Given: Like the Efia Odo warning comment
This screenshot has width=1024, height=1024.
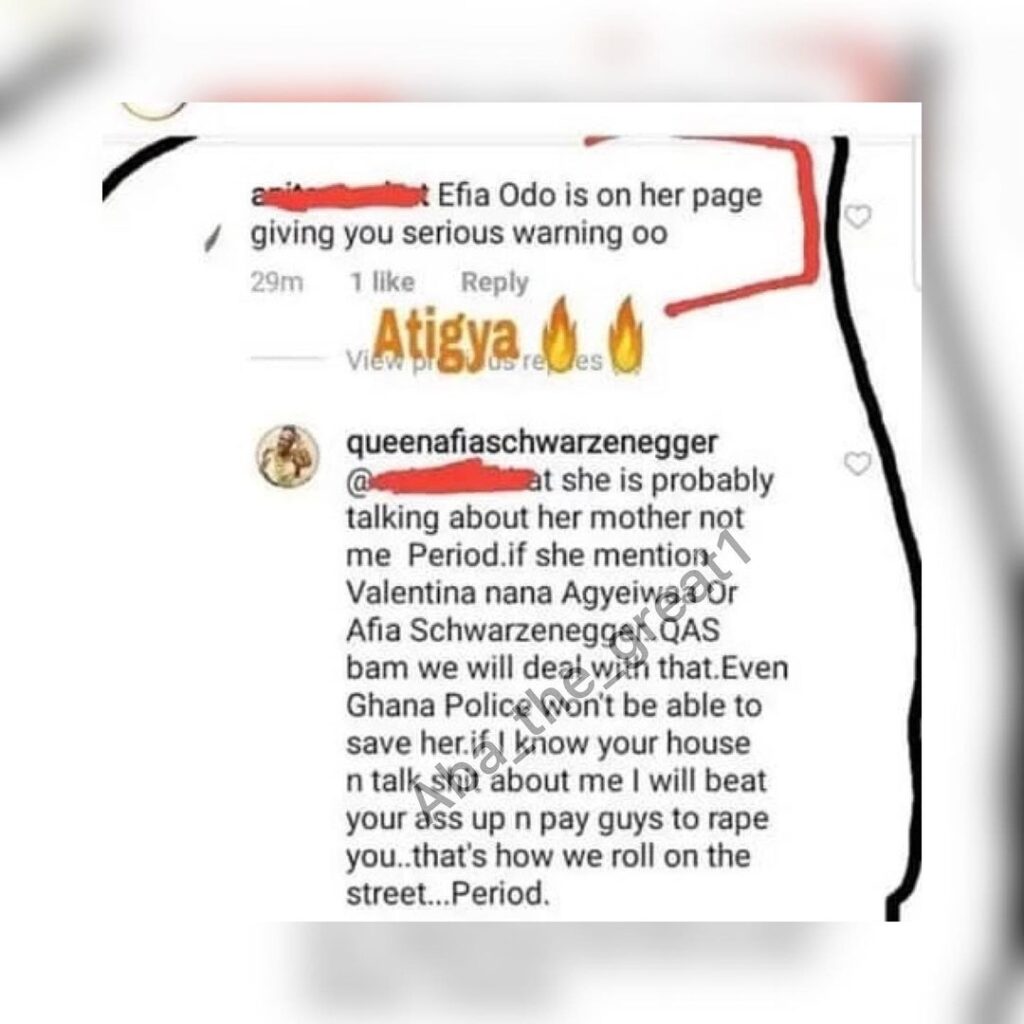Looking at the screenshot, I should (x=857, y=217).
